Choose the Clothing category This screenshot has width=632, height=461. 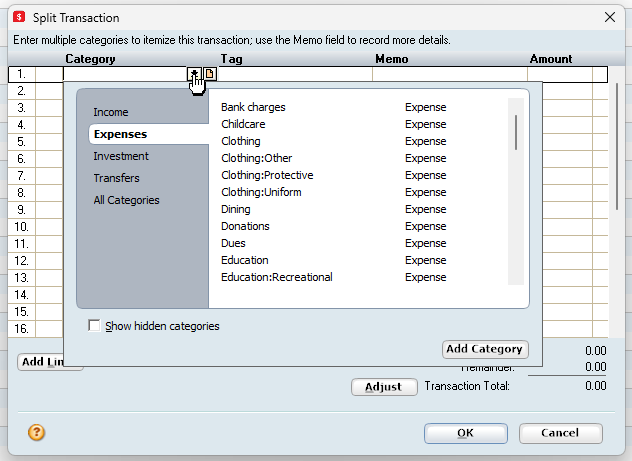(241, 141)
